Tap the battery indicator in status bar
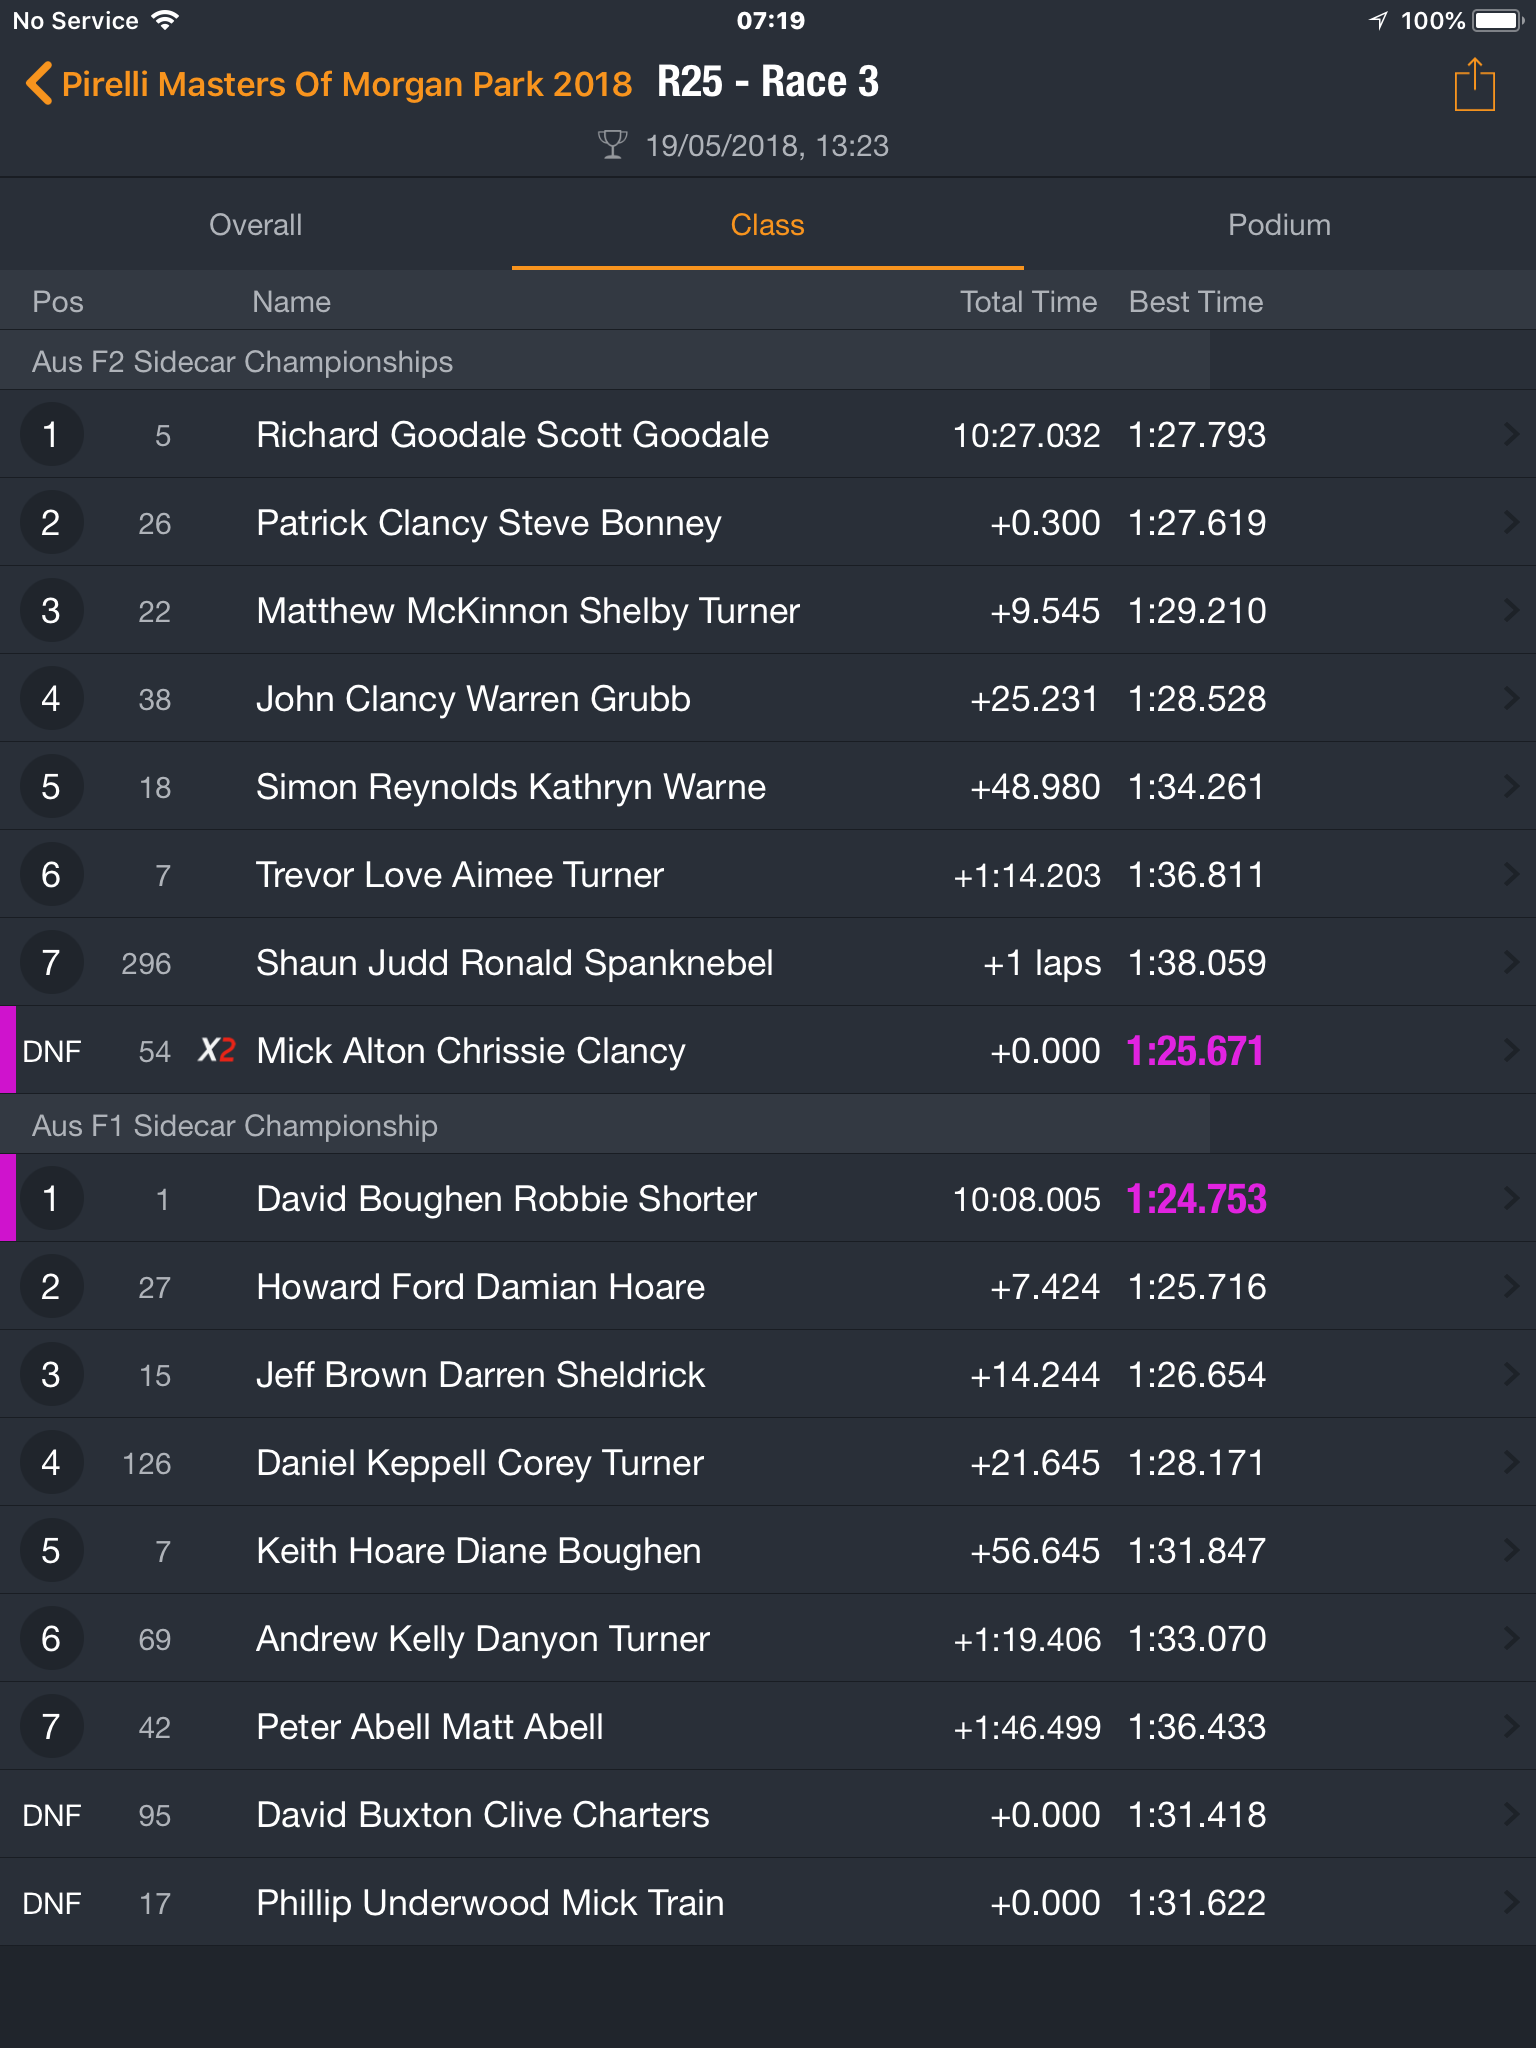The width and height of the screenshot is (1536, 2048). coord(1498,20)
